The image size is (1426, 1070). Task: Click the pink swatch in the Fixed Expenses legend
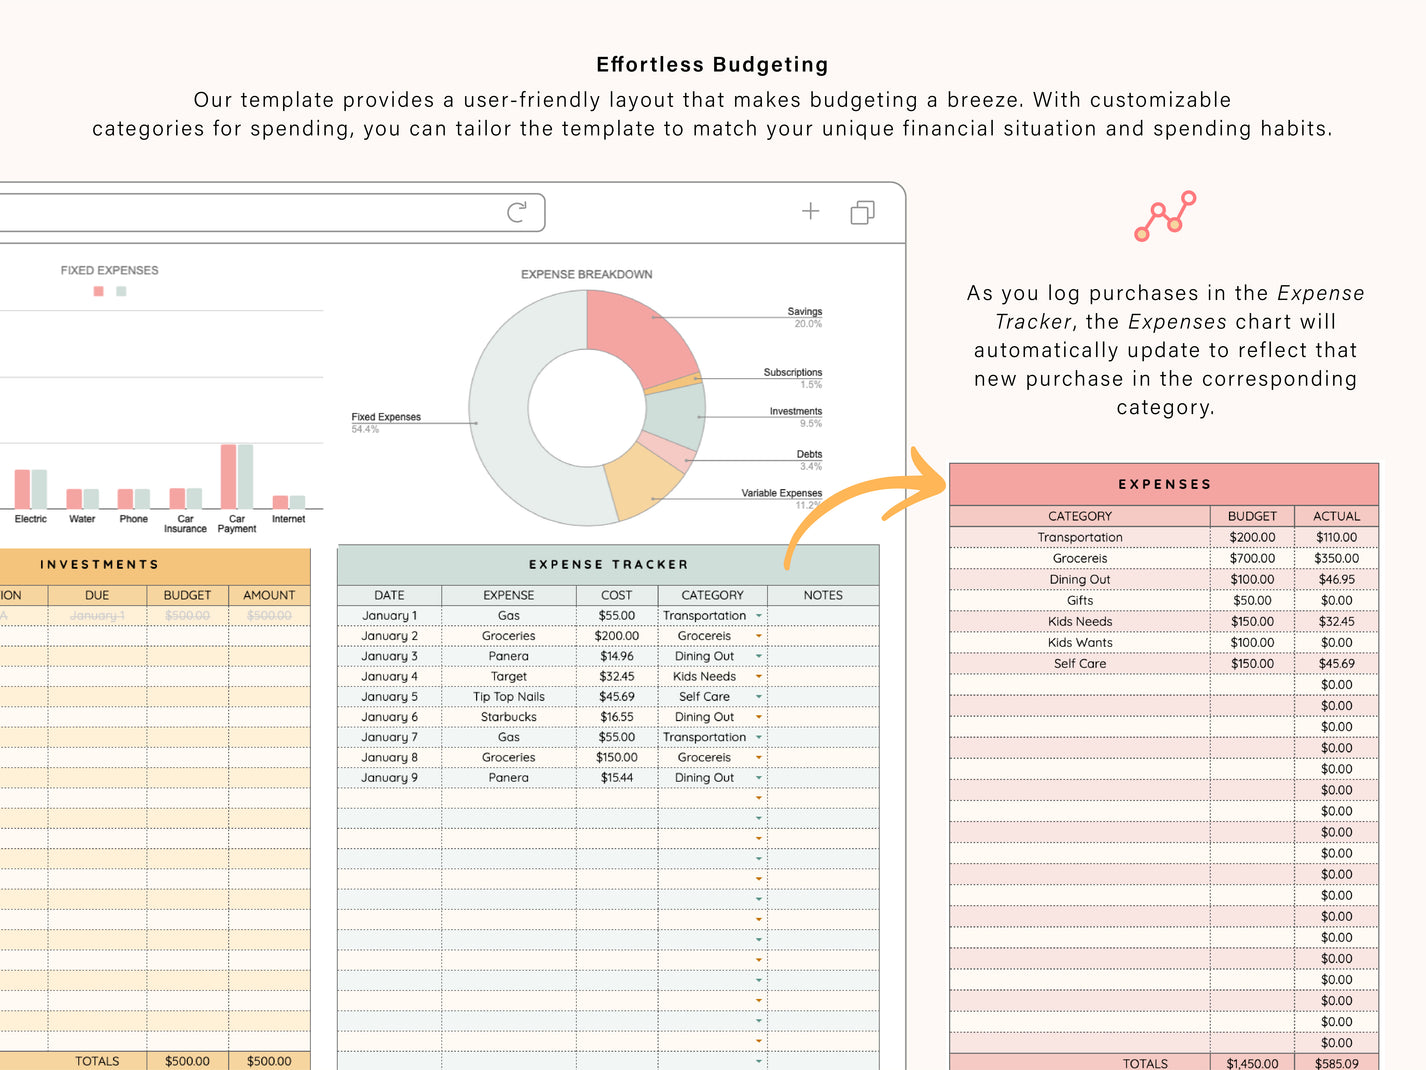98,291
